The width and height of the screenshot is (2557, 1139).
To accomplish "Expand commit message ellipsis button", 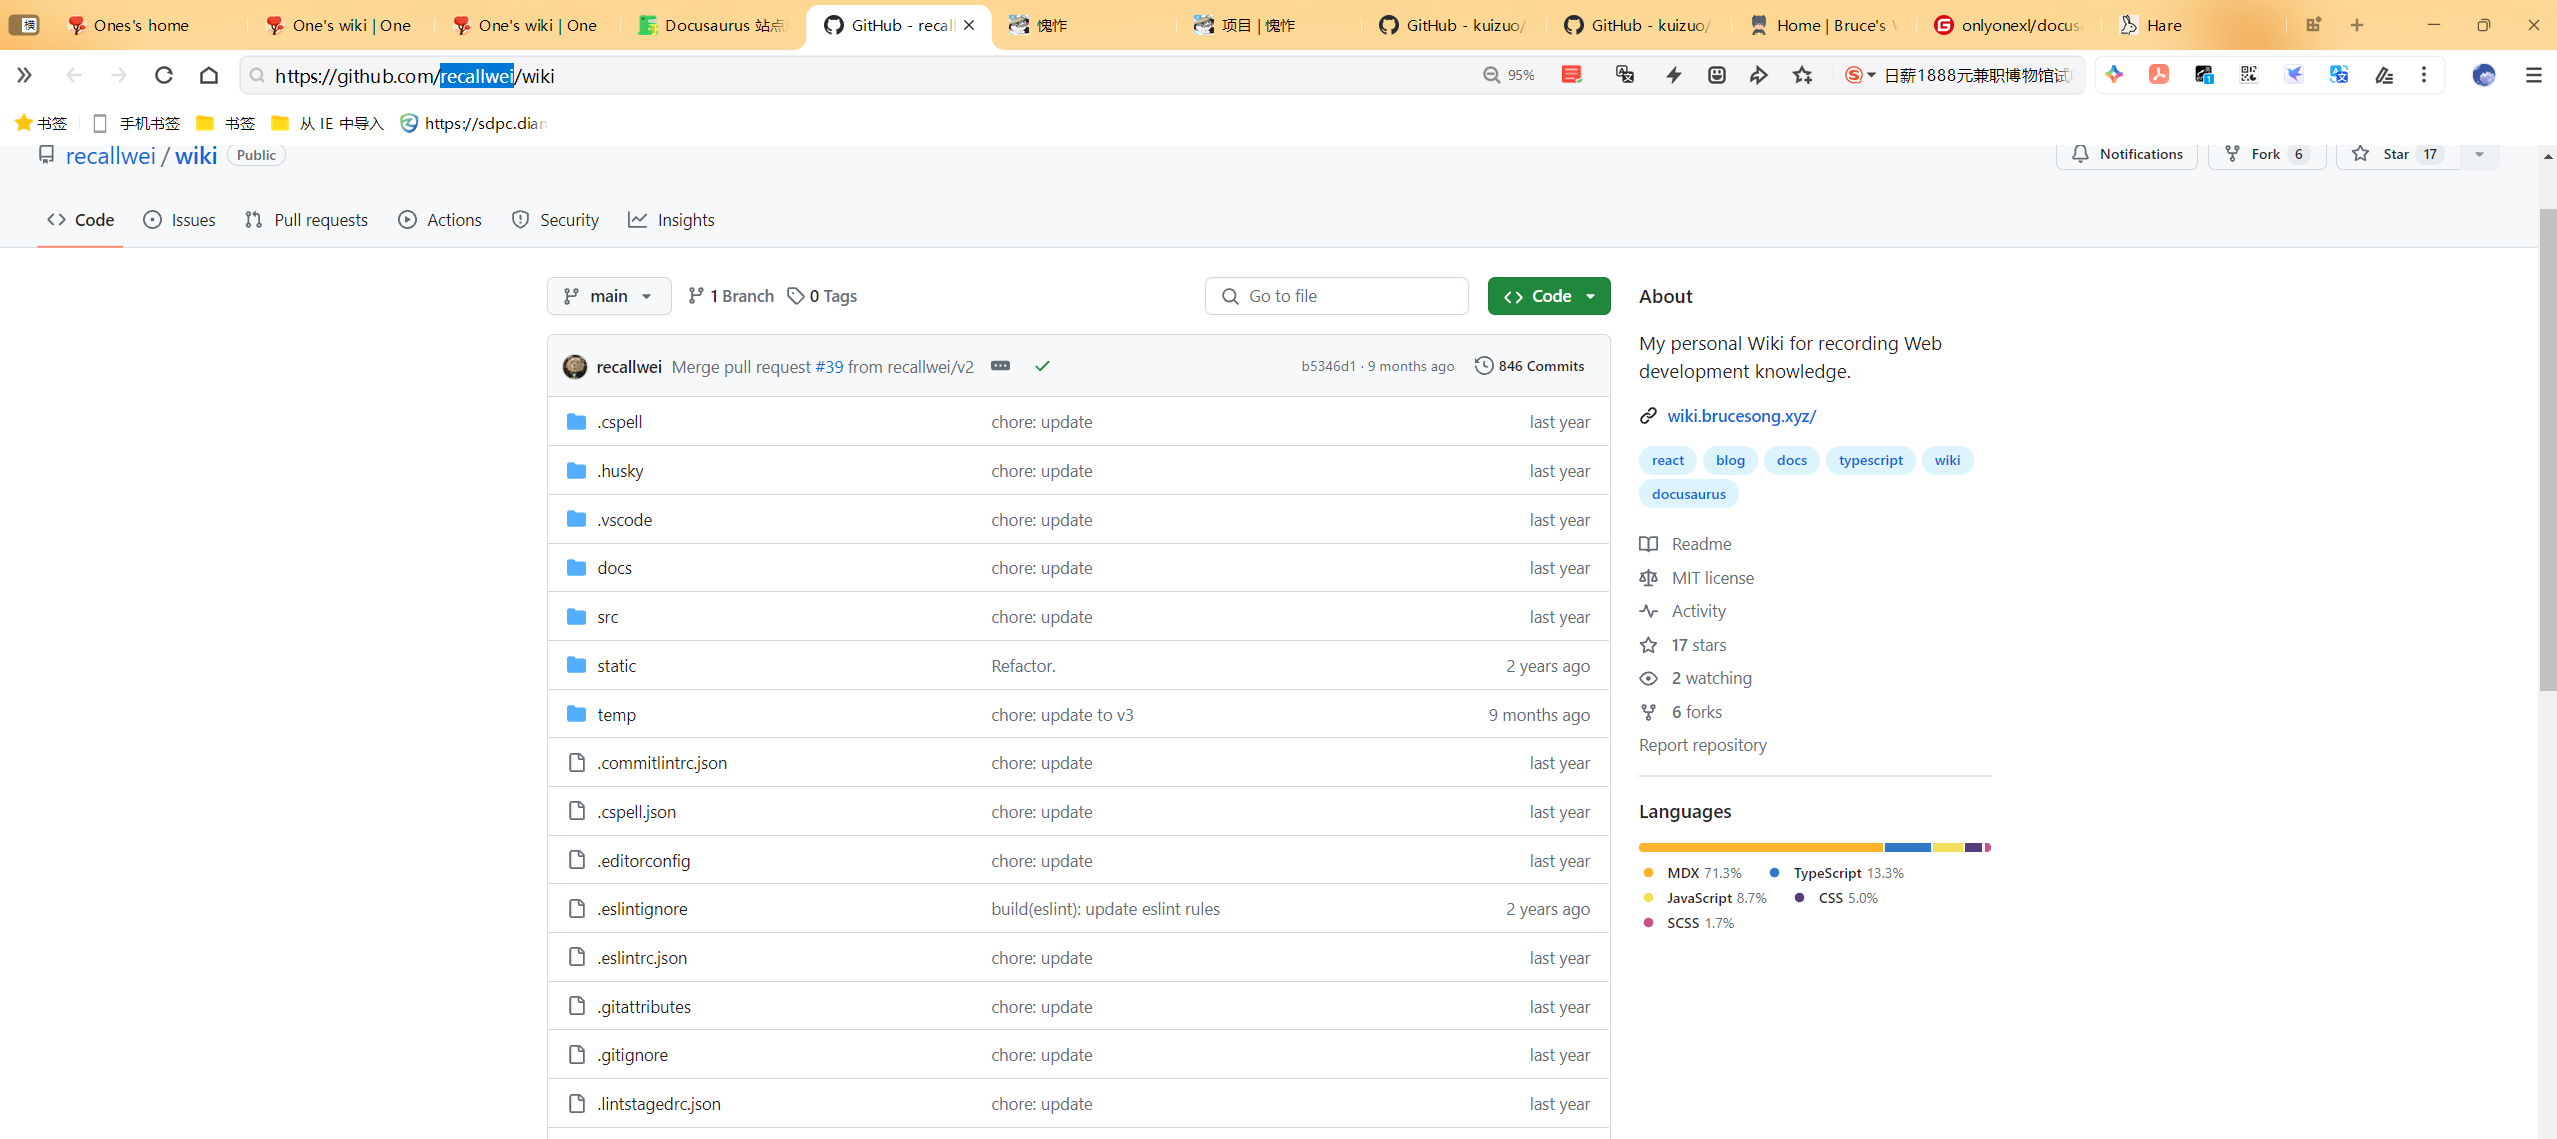I will click(x=1000, y=366).
